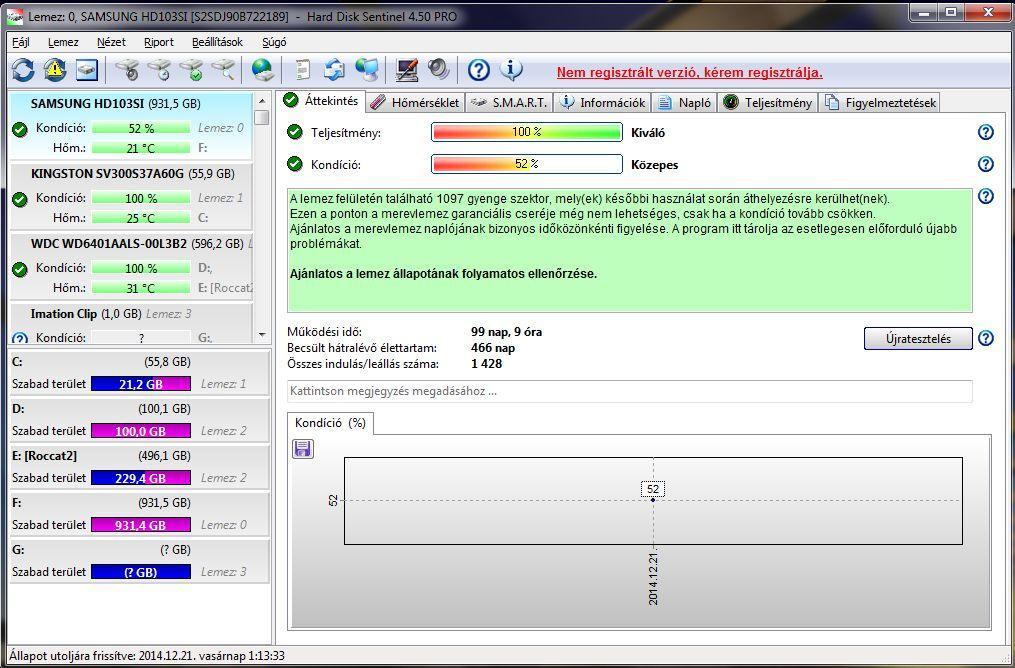Click green check status icon of KINGSTON disk
1015x668 pixels.
coord(20,199)
